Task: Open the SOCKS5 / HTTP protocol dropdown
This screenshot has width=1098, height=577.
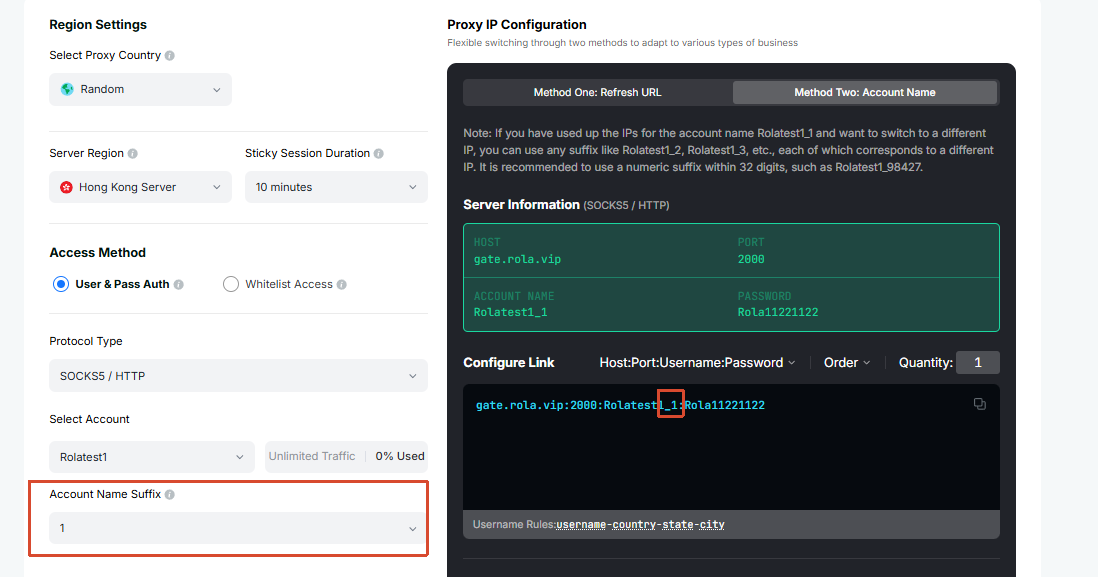Action: click(238, 376)
